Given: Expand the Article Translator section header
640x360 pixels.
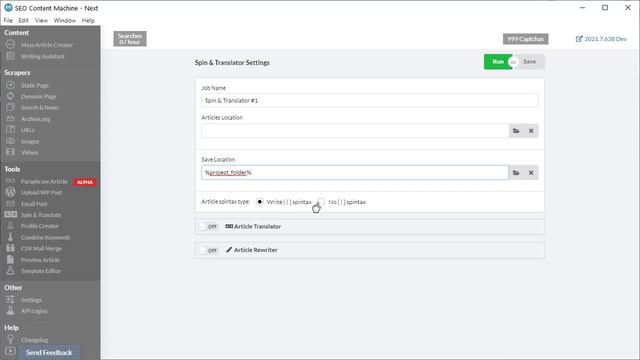Looking at the screenshot, I should 369,226.
